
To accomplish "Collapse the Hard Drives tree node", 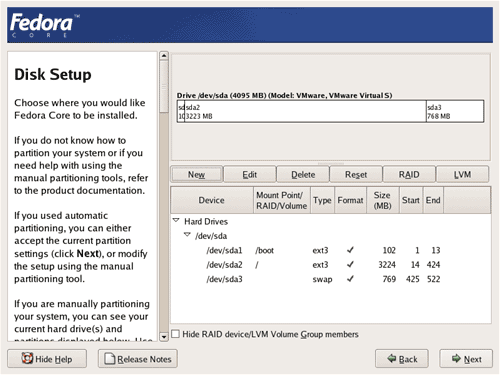I will click(176, 220).
